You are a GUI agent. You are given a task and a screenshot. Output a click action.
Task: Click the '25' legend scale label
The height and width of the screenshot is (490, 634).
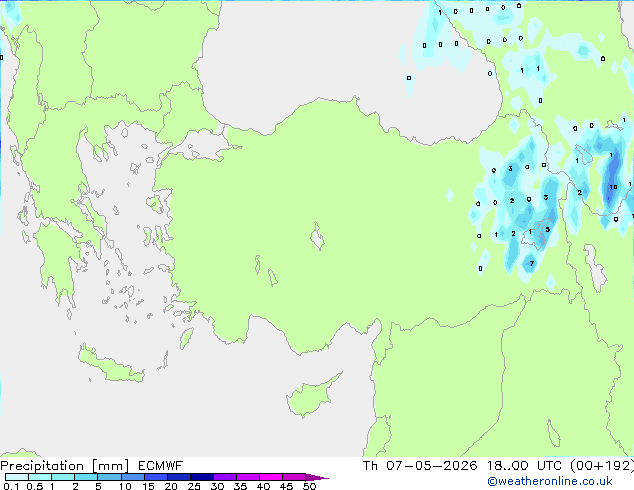(x=194, y=486)
